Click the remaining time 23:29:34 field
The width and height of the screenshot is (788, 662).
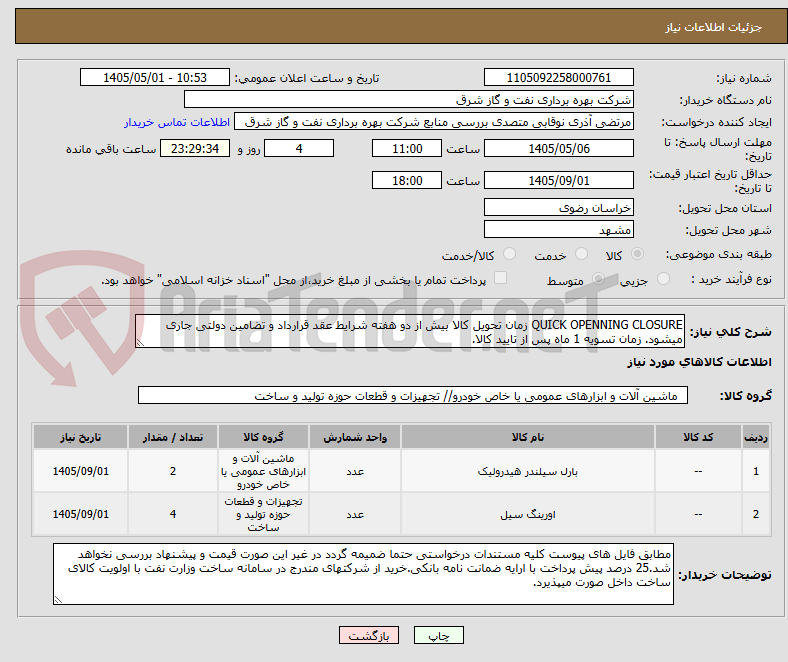tap(195, 148)
